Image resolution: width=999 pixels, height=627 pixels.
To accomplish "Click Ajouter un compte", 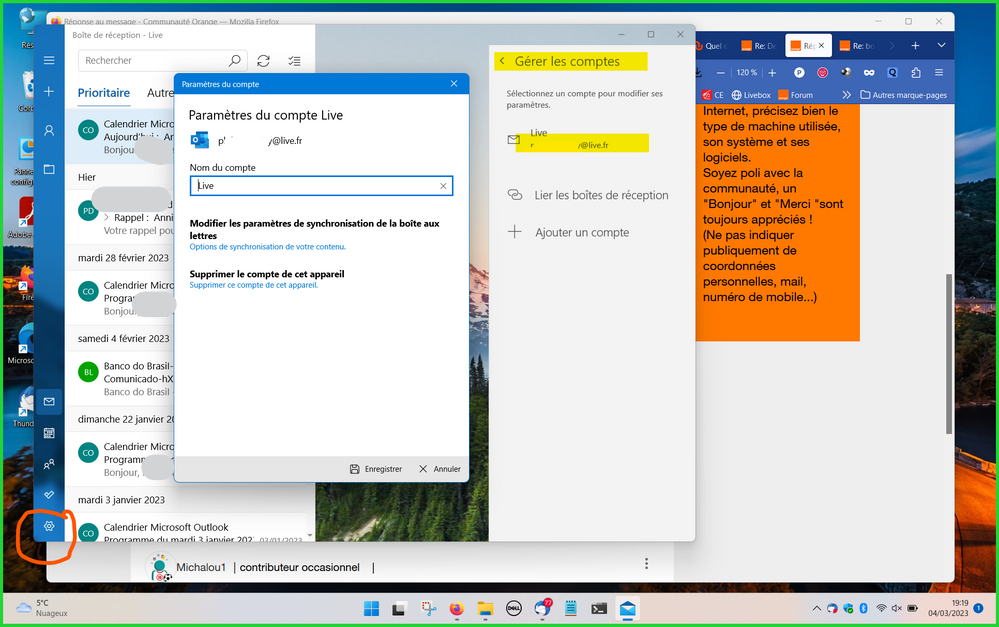I will tap(581, 232).
